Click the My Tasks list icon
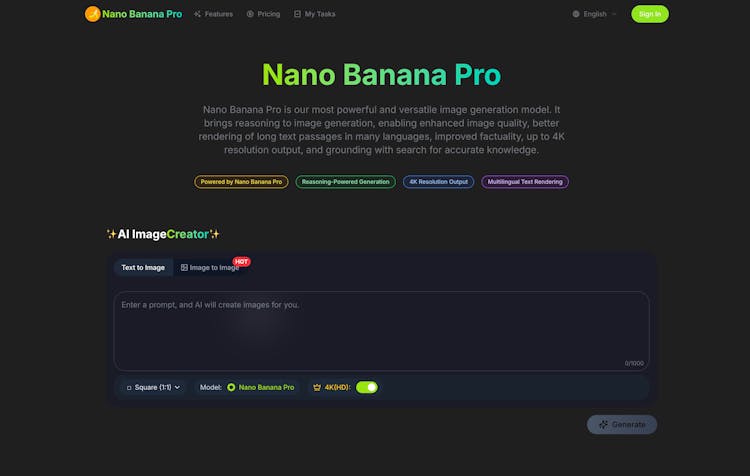Viewport: 750px width, 476px height. pyautogui.click(x=297, y=14)
